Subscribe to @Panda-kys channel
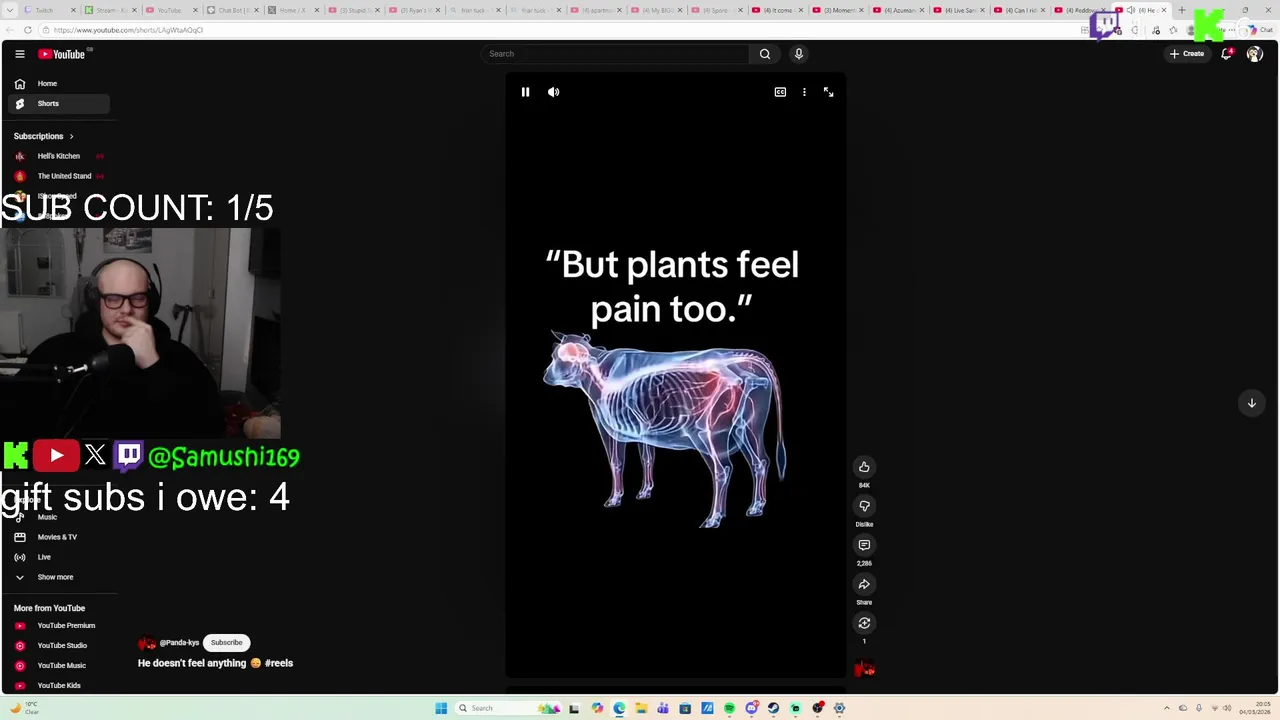The image size is (1280, 720). (226, 643)
